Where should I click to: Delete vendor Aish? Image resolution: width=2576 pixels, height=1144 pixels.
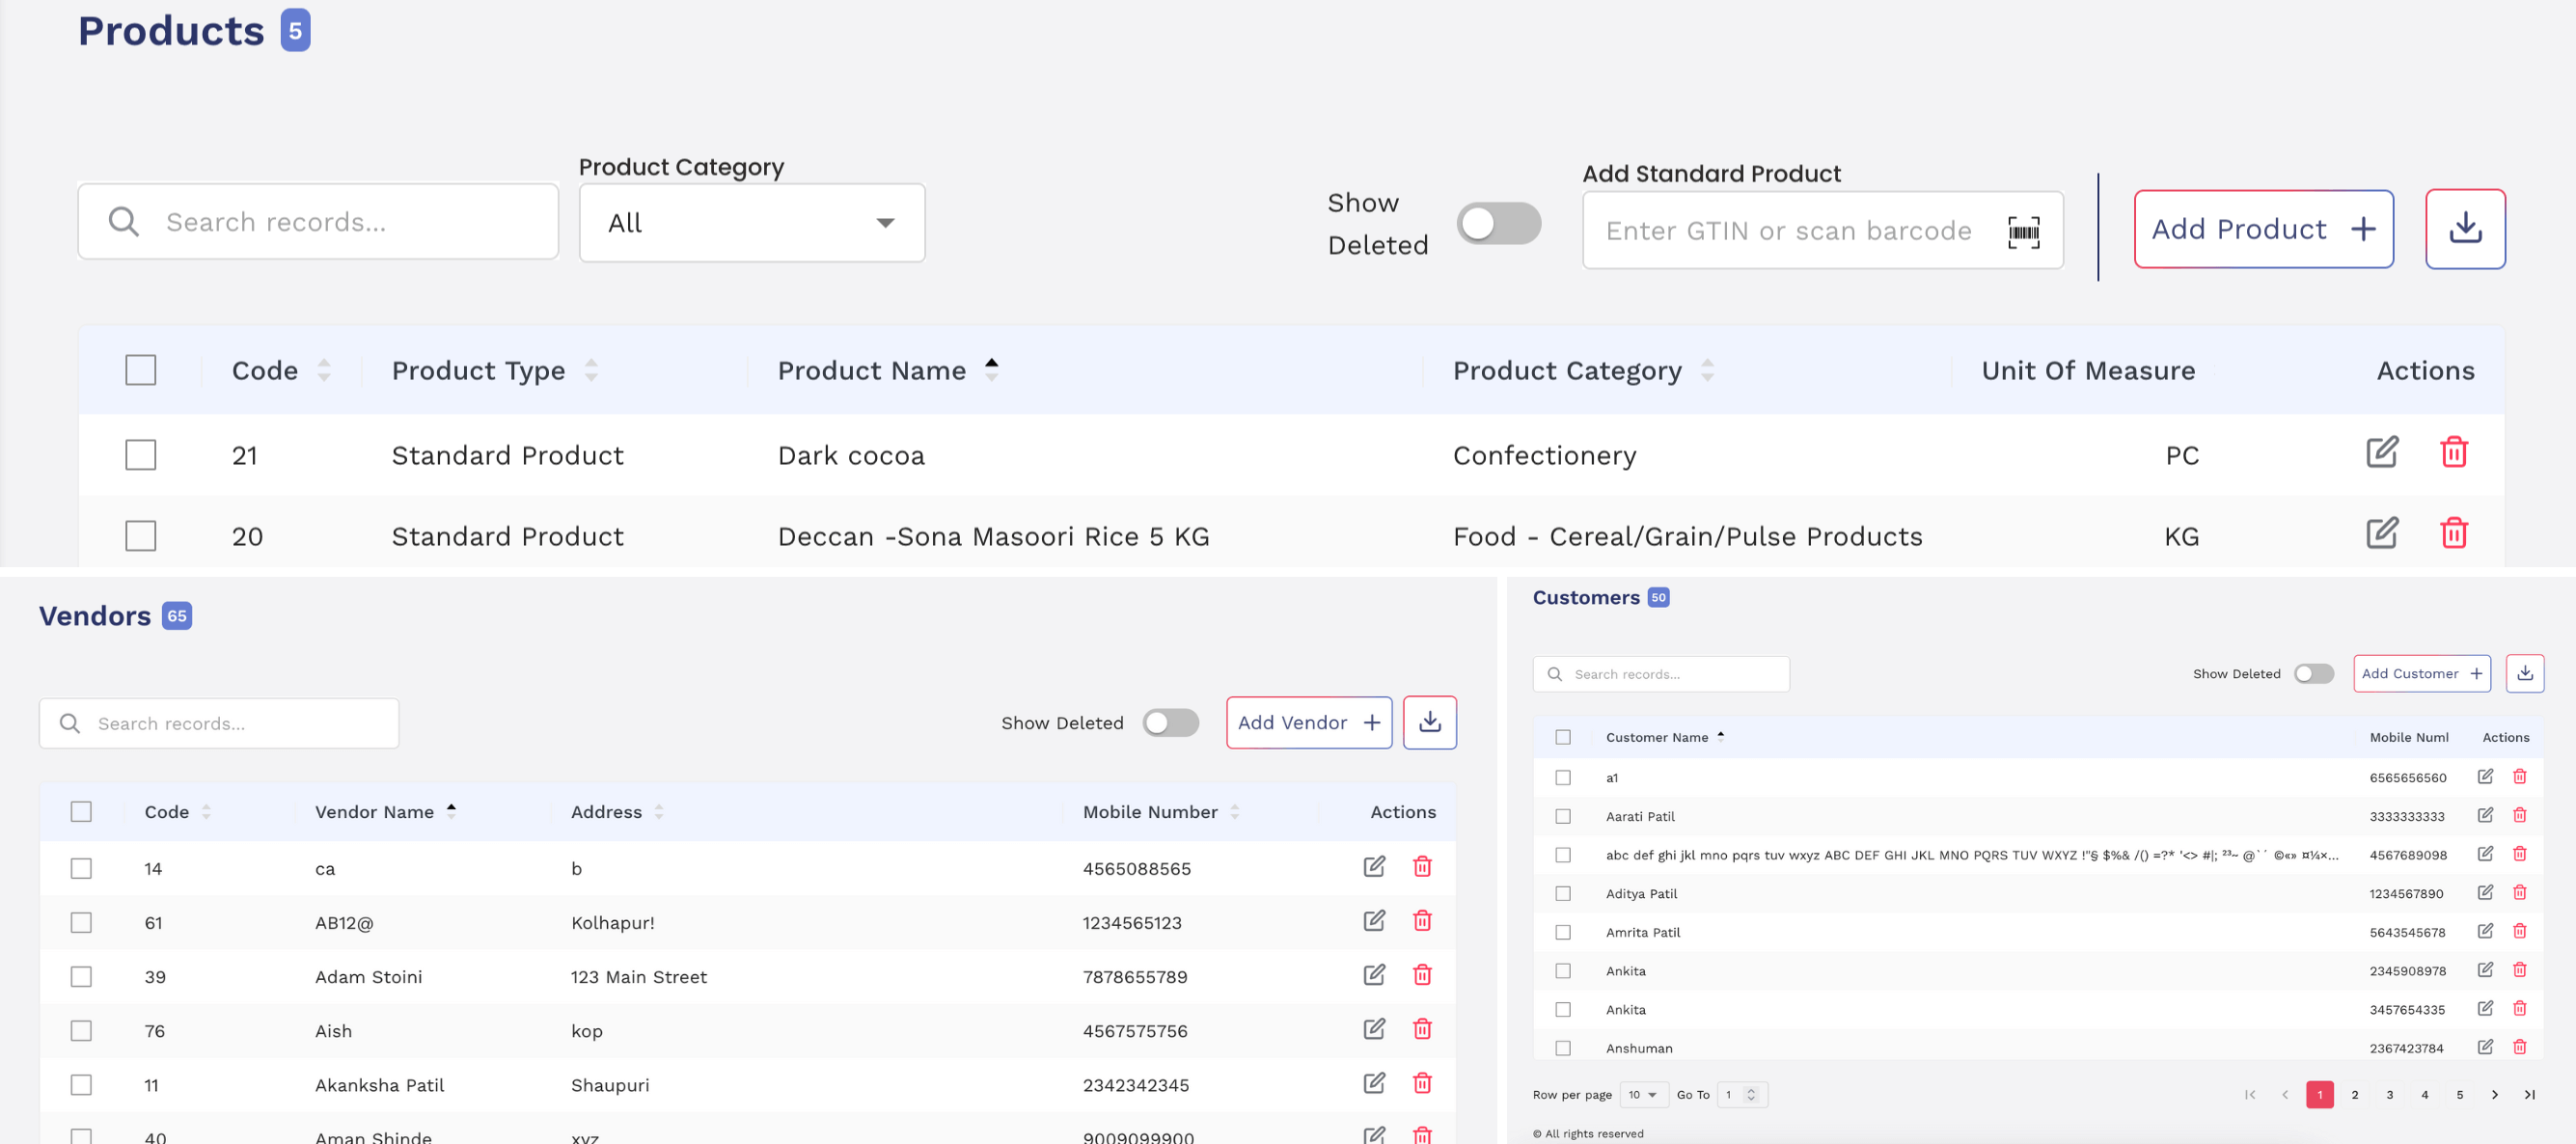(x=1422, y=1028)
